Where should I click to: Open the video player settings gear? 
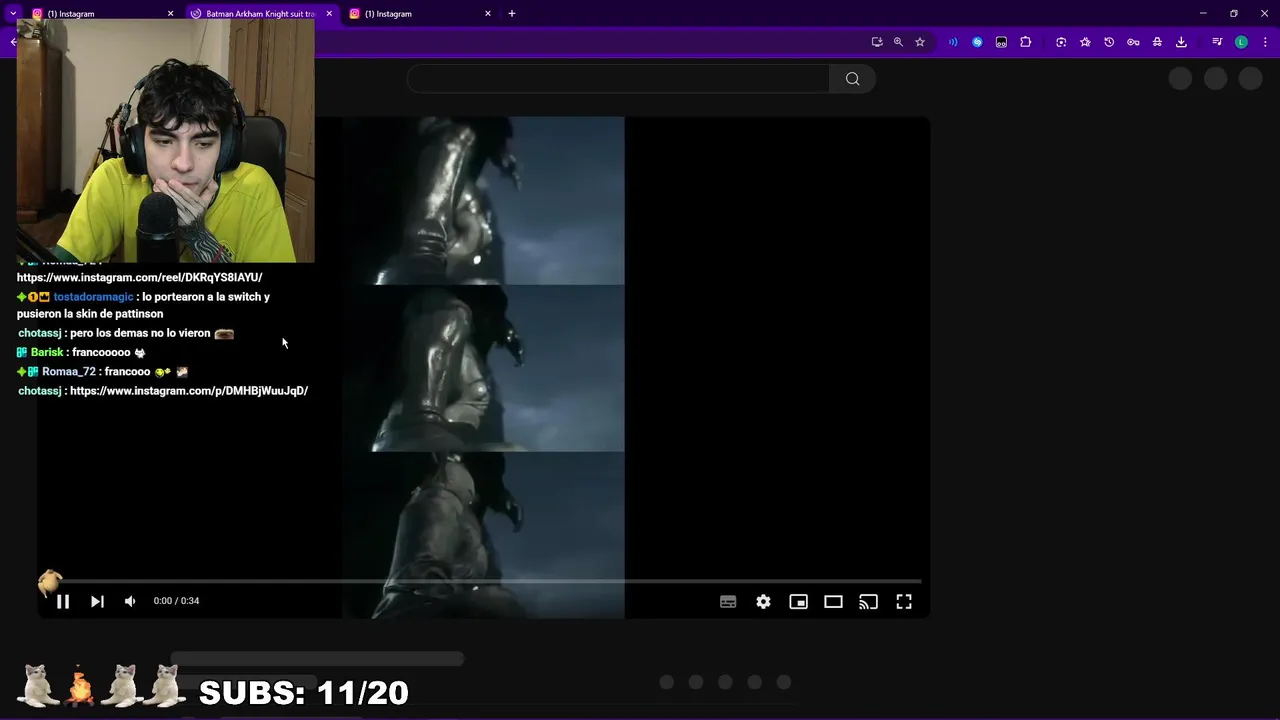pyautogui.click(x=763, y=601)
